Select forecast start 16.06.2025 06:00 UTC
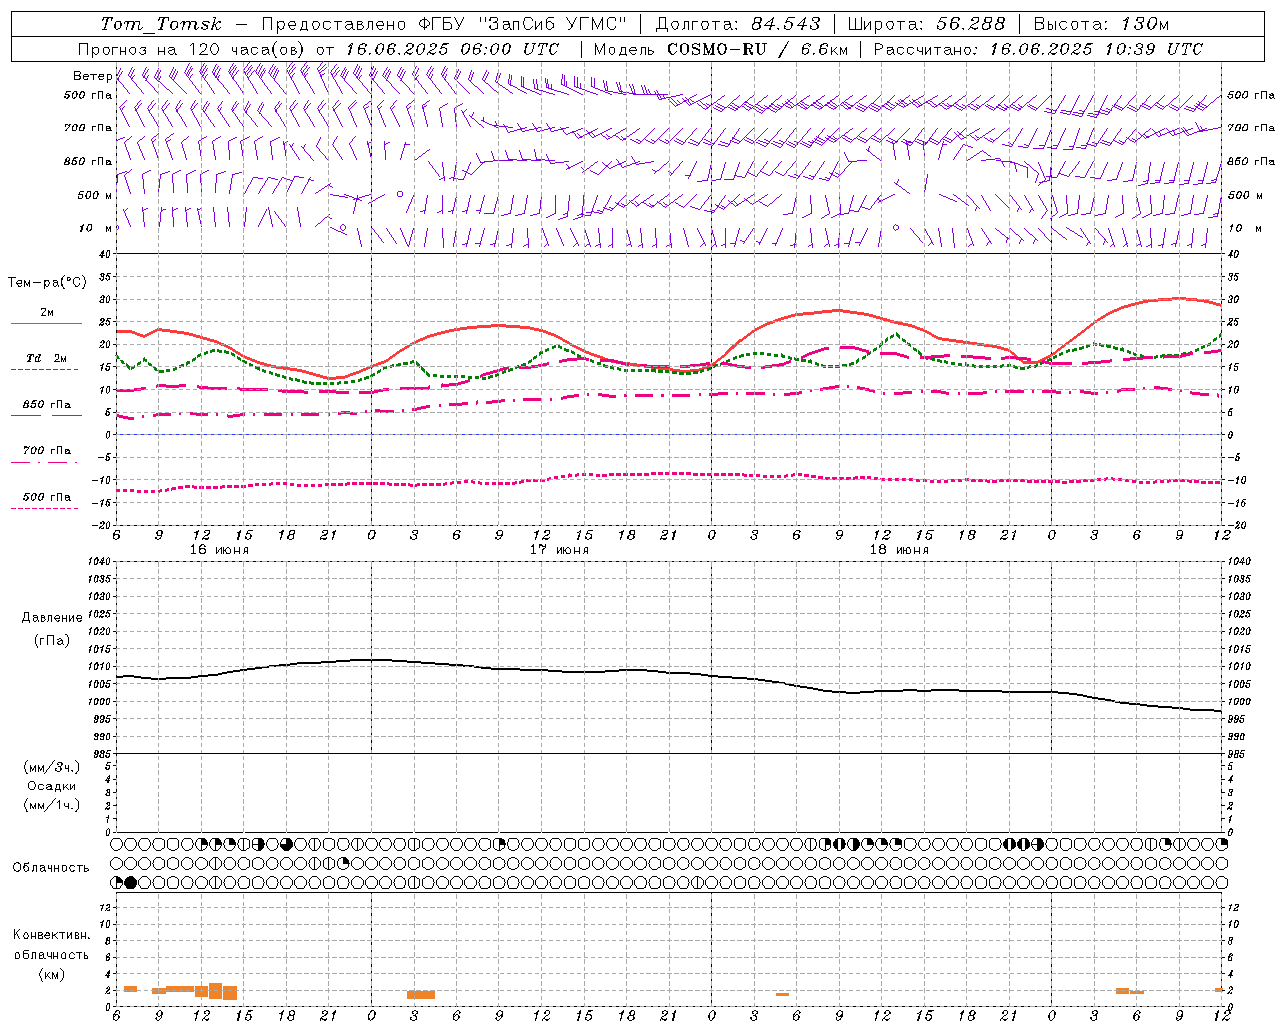 (451, 49)
